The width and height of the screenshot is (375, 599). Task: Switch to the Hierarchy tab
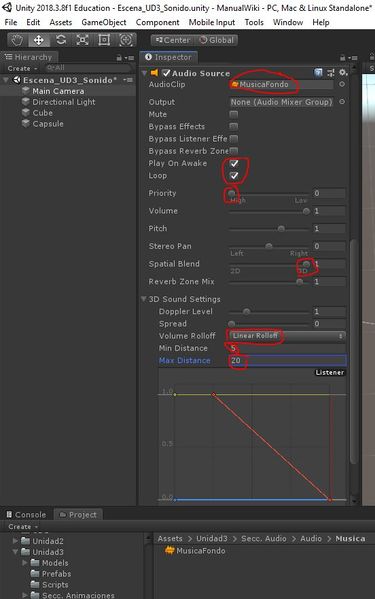(x=29, y=57)
